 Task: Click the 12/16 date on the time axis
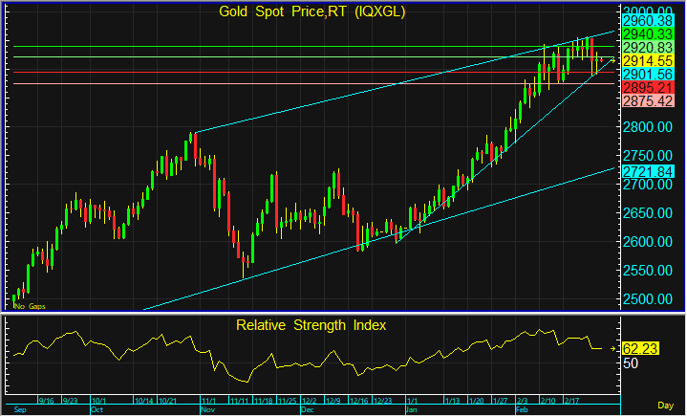tap(359, 400)
